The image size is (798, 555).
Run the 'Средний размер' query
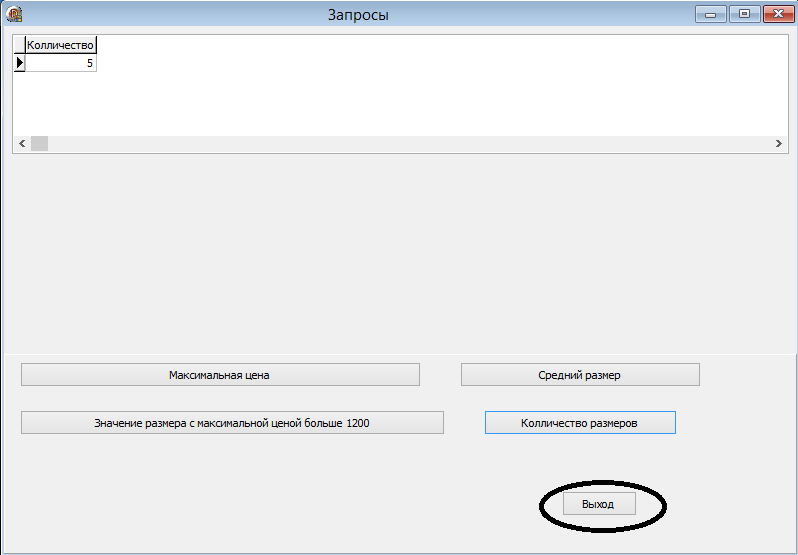point(580,375)
